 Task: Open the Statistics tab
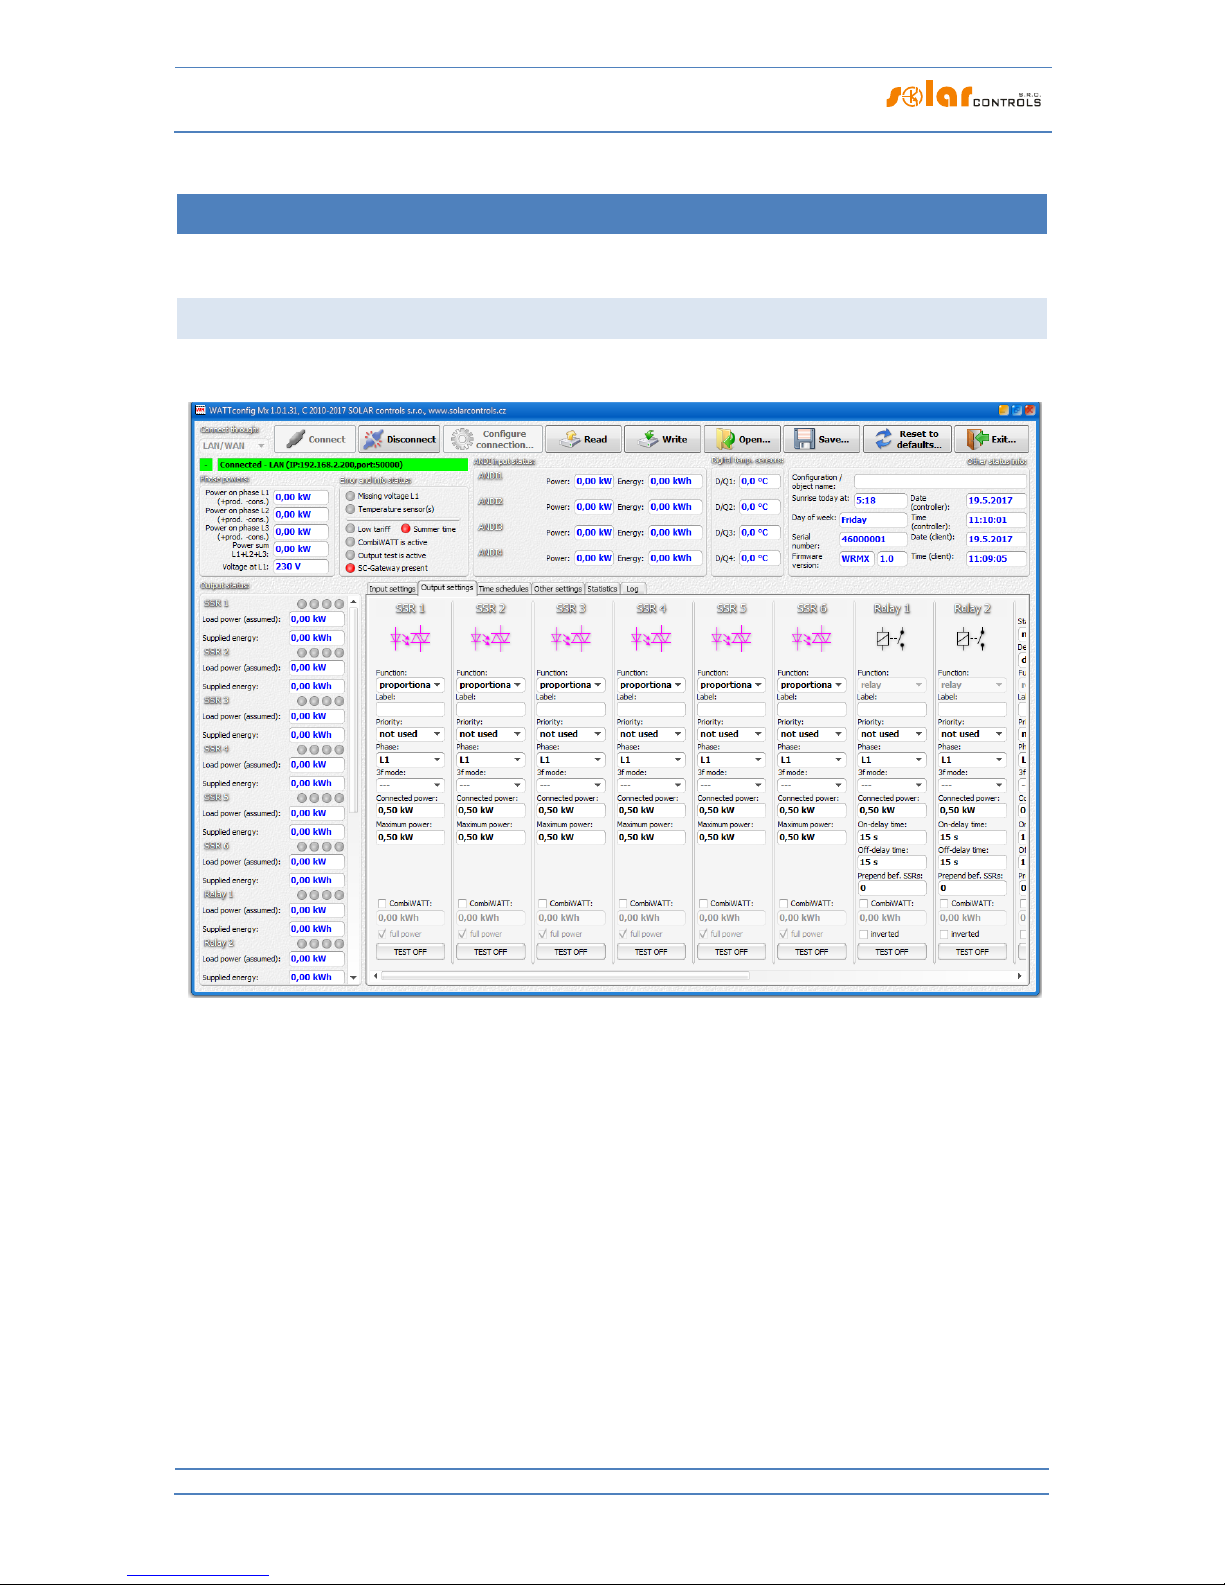(602, 589)
